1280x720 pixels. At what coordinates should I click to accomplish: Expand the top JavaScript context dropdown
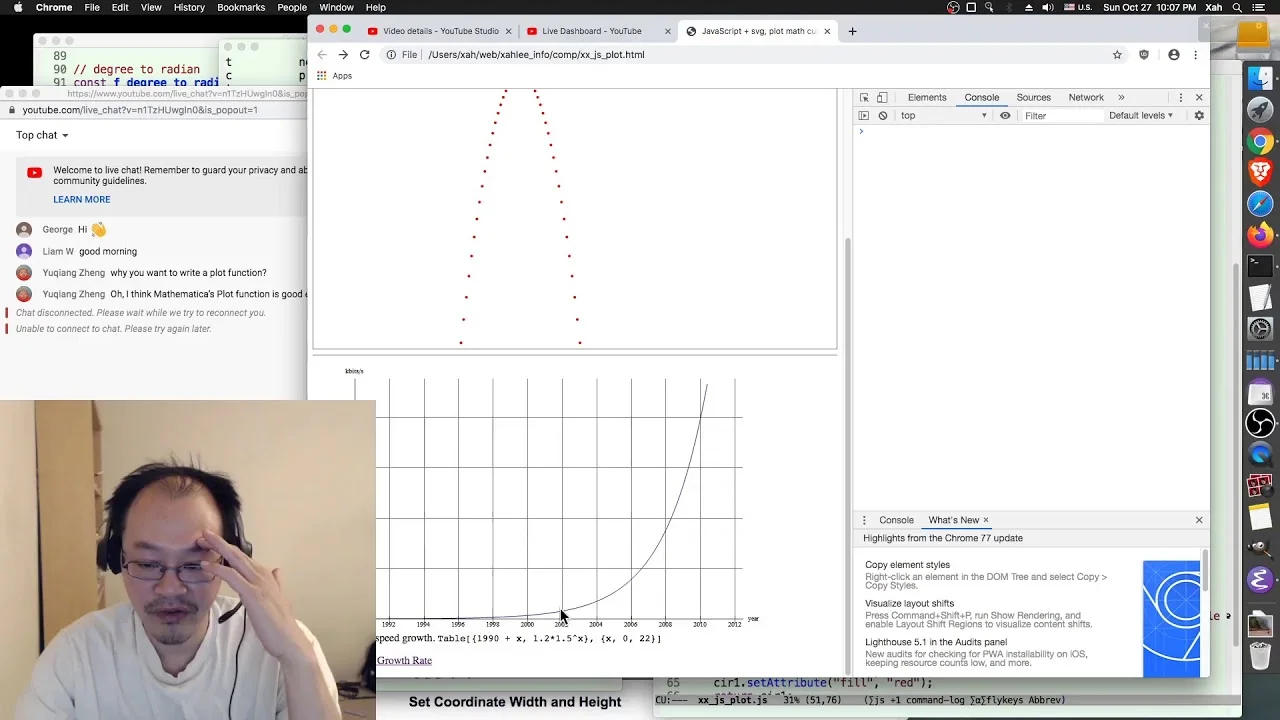coord(944,116)
